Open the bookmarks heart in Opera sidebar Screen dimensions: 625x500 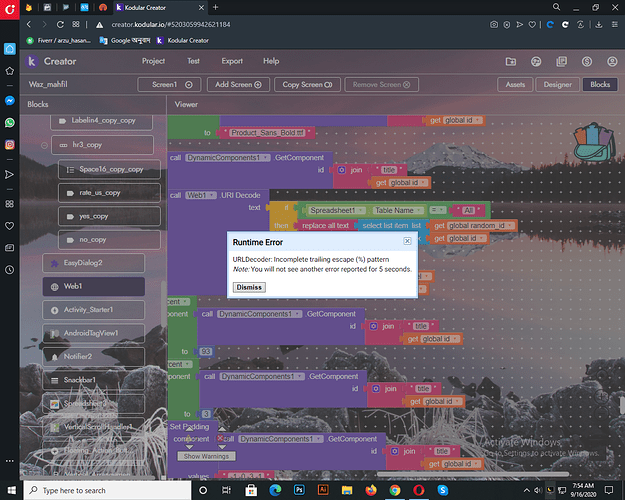pos(10,226)
